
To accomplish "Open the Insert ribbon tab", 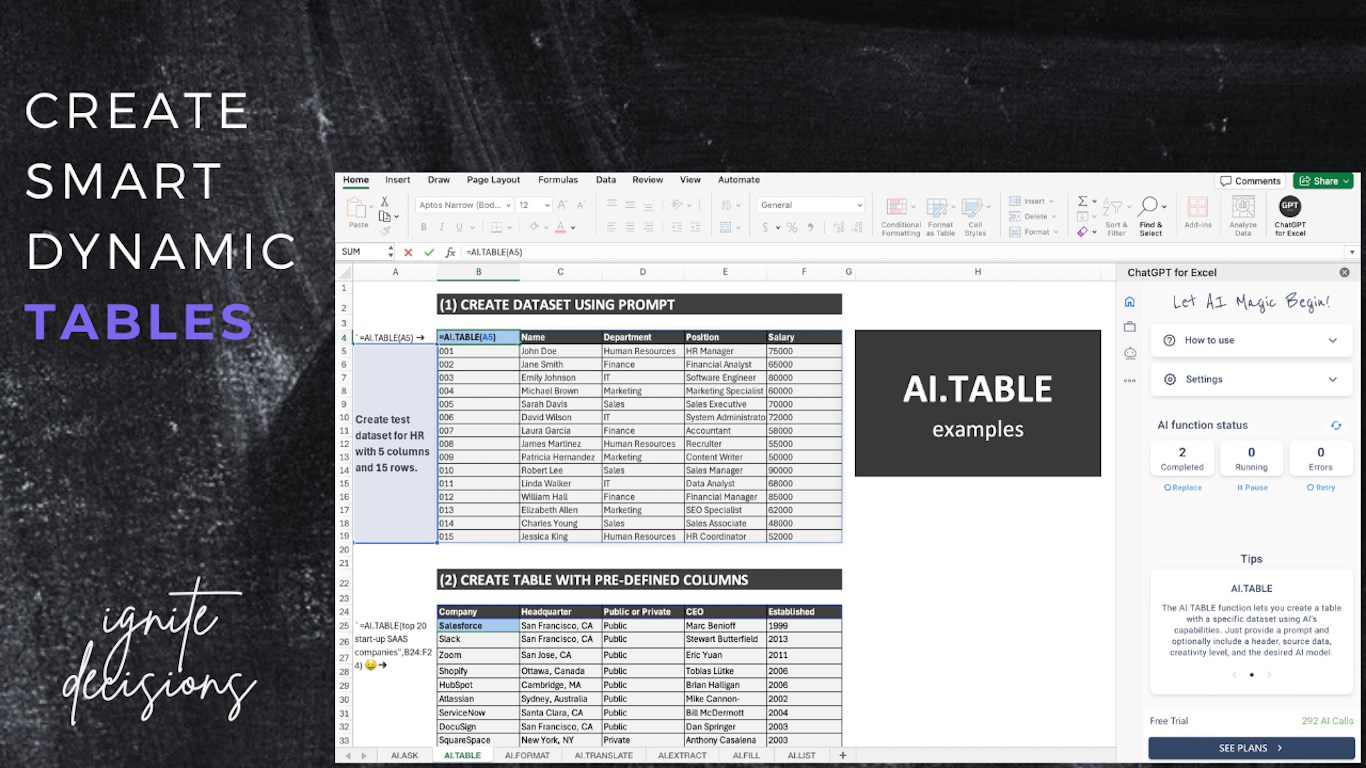I will (x=398, y=180).
